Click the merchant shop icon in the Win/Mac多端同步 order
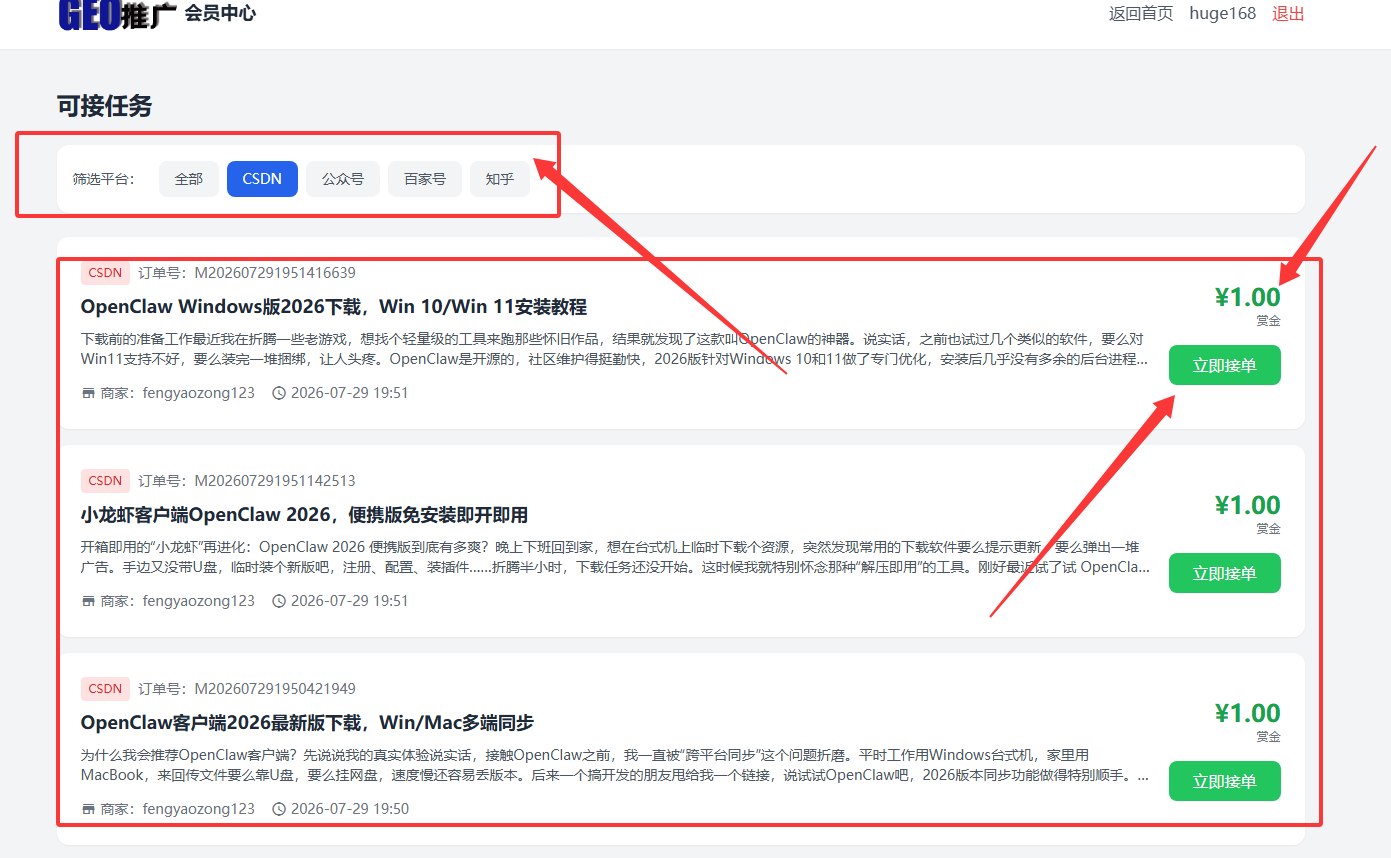This screenshot has height=858, width=1391. coord(88,809)
